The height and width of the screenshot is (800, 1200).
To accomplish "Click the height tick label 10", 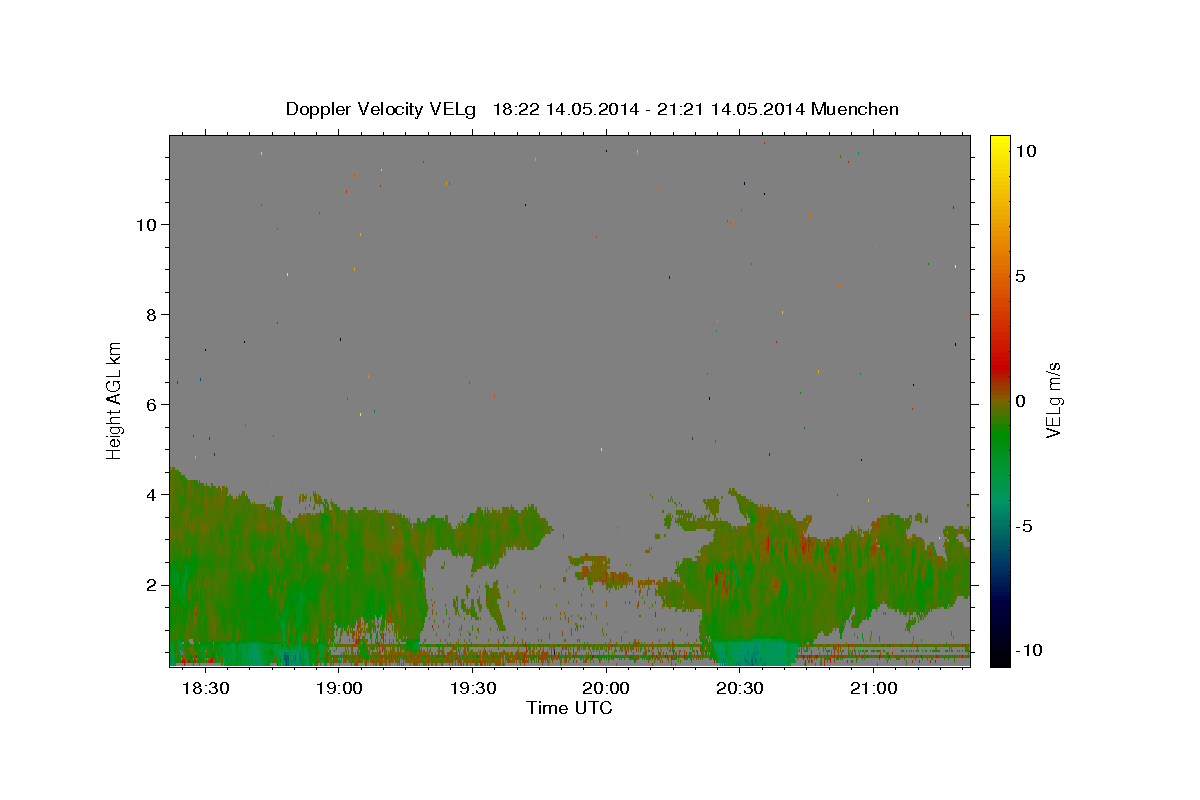I will [146, 225].
